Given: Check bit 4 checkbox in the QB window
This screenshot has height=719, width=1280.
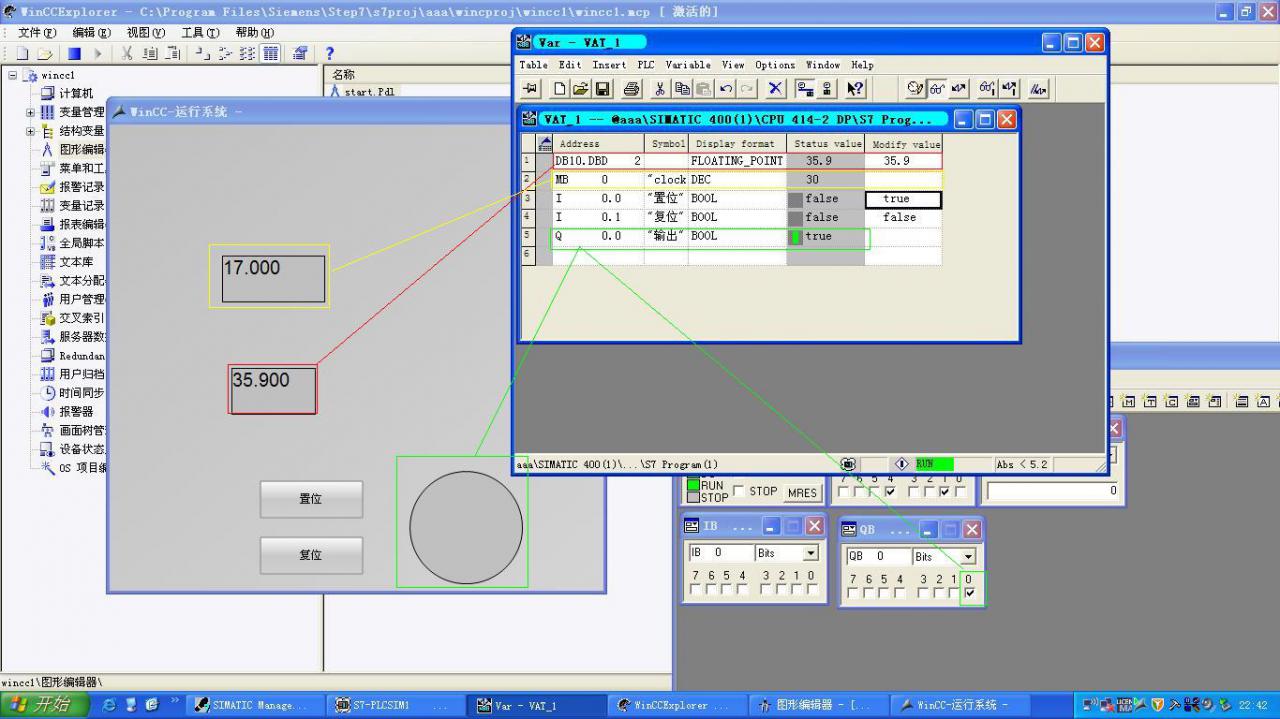Looking at the screenshot, I should coord(900,593).
